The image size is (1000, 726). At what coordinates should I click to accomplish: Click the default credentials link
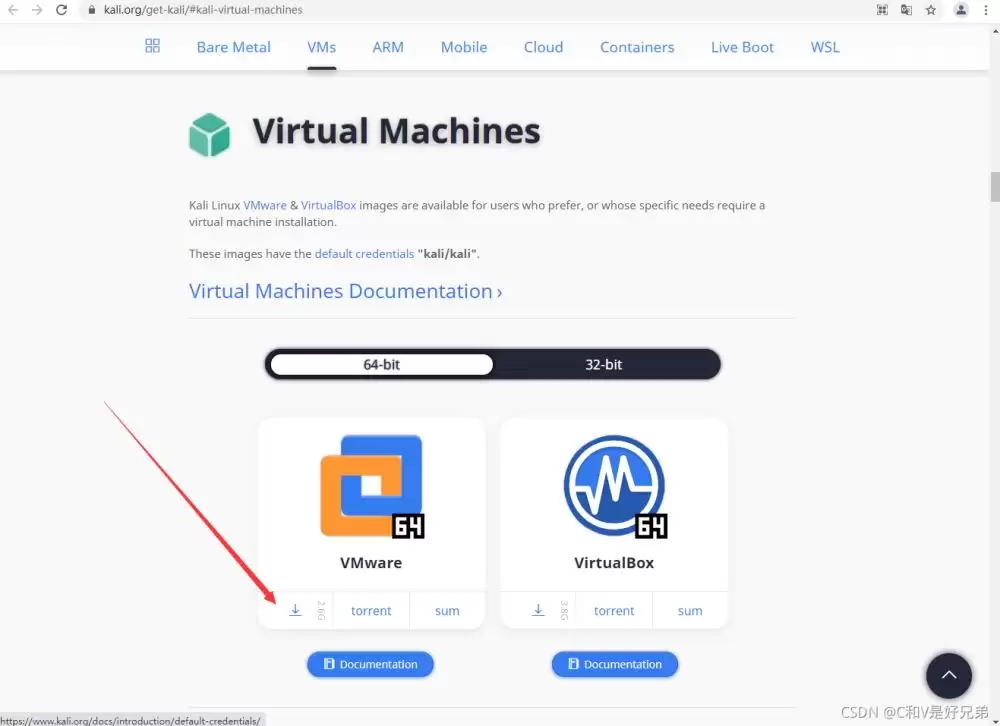point(364,254)
